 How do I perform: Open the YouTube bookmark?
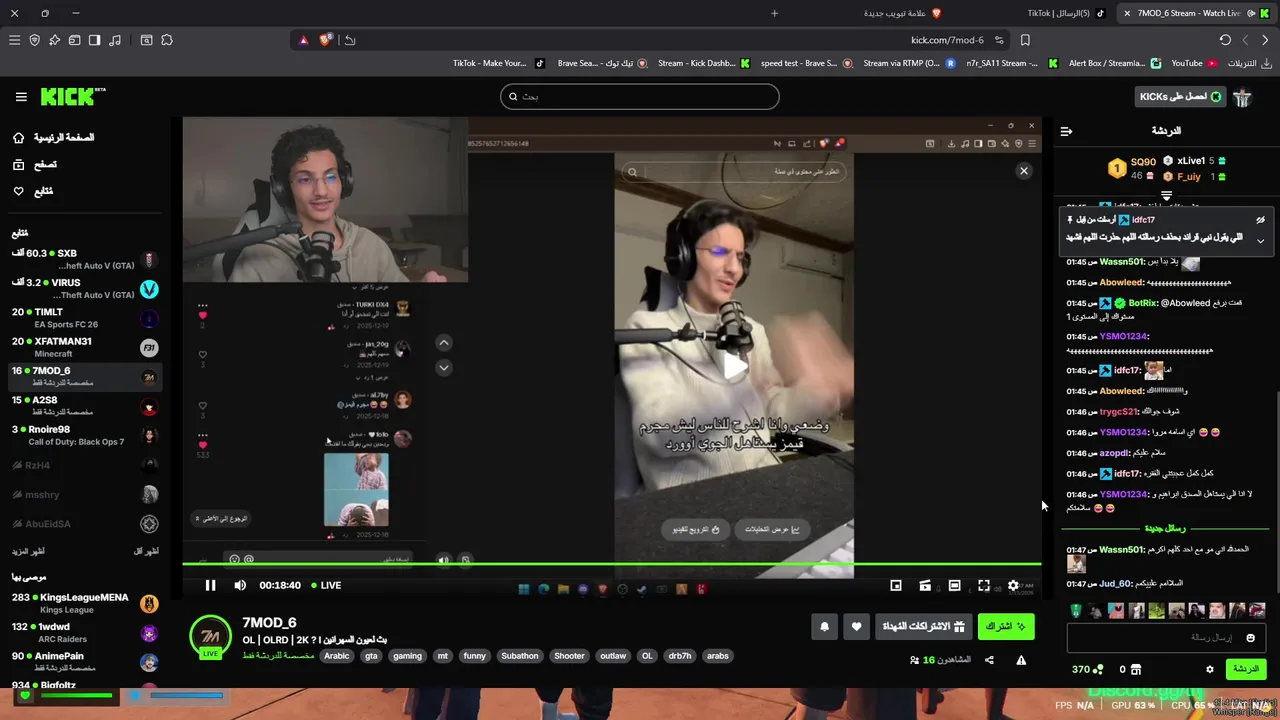1194,63
